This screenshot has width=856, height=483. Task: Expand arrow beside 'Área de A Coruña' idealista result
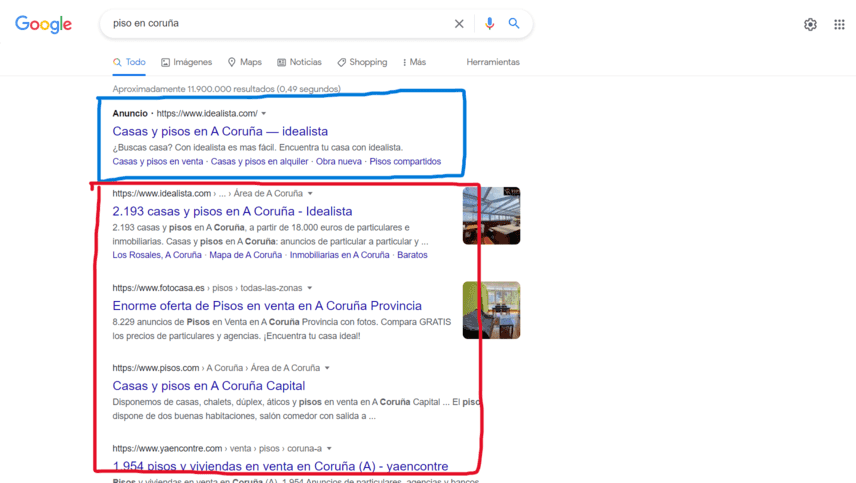[x=310, y=194]
